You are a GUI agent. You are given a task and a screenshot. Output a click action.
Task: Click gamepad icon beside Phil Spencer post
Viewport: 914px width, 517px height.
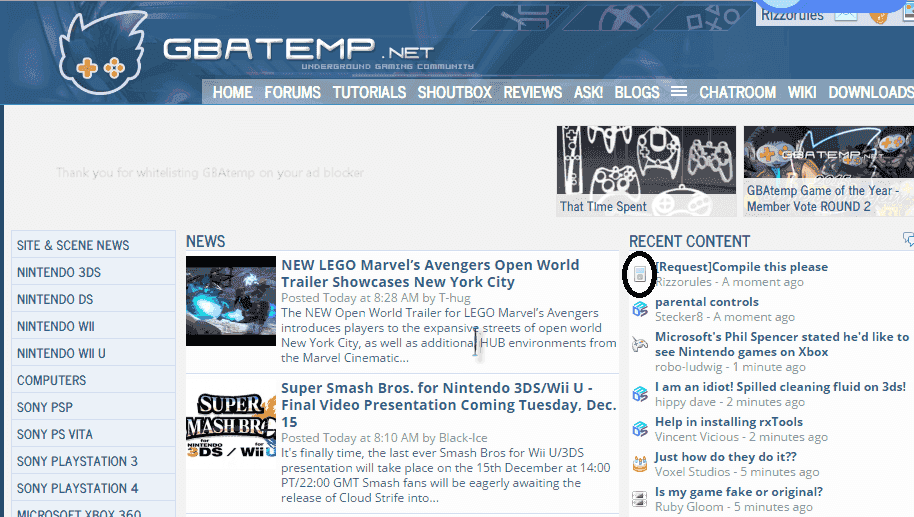[640, 344]
